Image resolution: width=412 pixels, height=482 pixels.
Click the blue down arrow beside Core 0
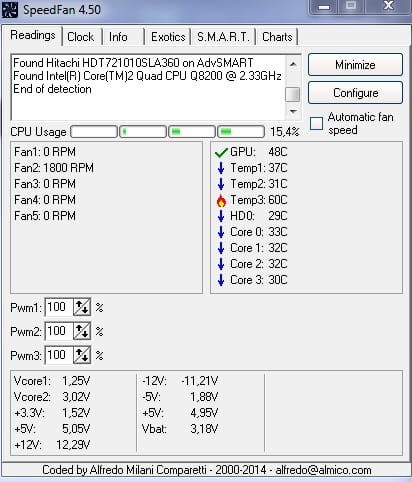(x=221, y=232)
